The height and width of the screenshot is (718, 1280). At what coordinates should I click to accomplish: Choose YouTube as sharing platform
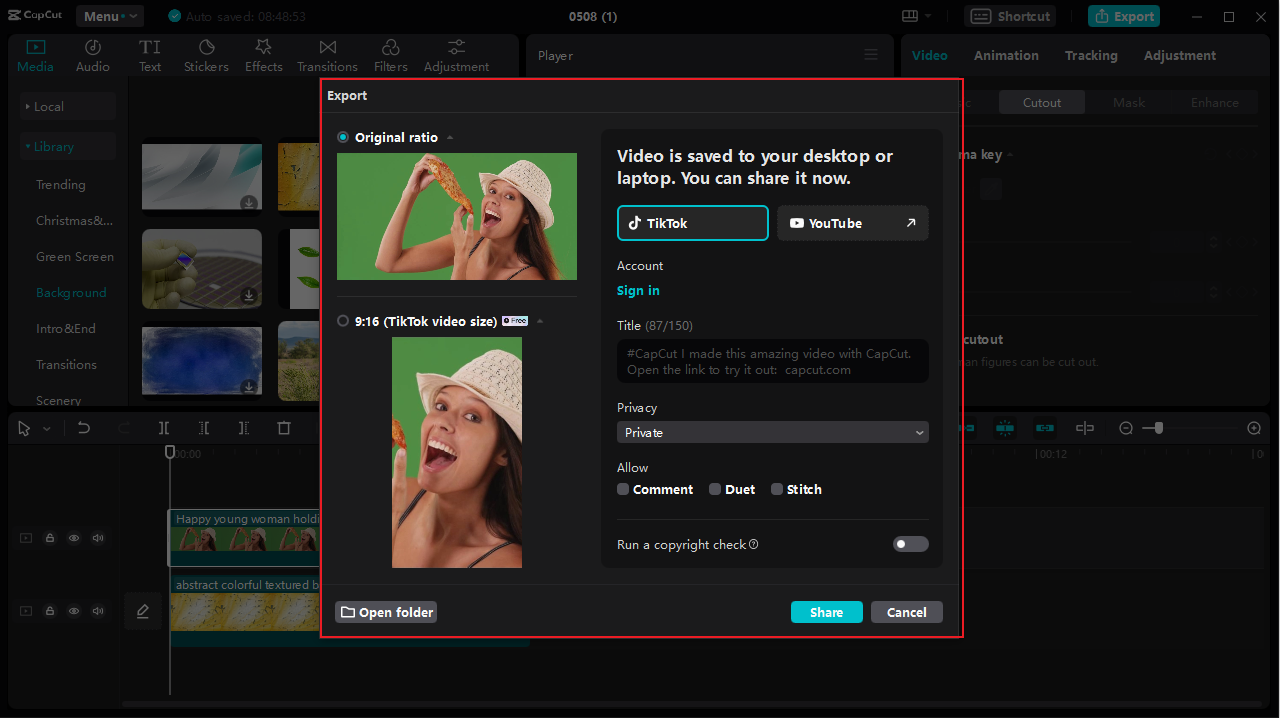[853, 223]
